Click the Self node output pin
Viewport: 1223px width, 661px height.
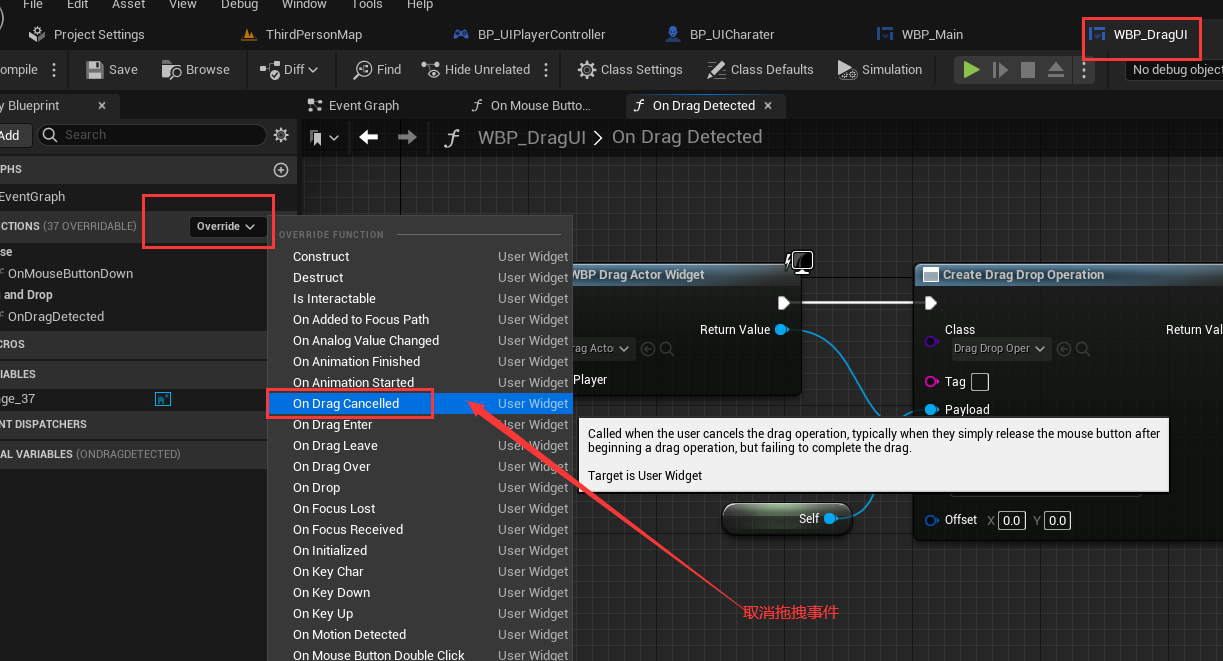[830, 519]
